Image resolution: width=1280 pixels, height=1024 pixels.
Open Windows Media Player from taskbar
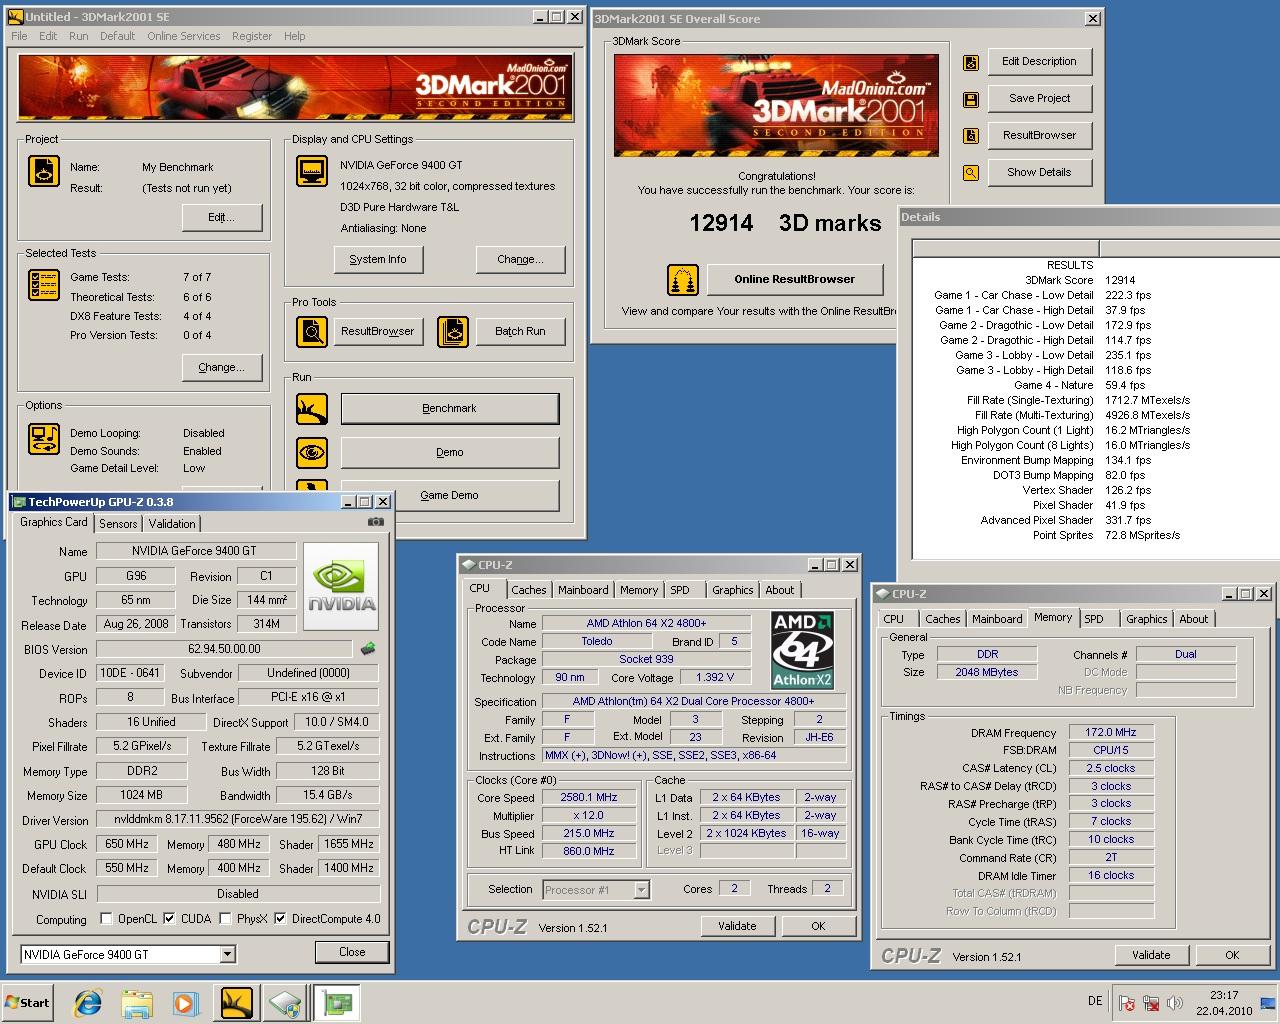(x=186, y=1003)
